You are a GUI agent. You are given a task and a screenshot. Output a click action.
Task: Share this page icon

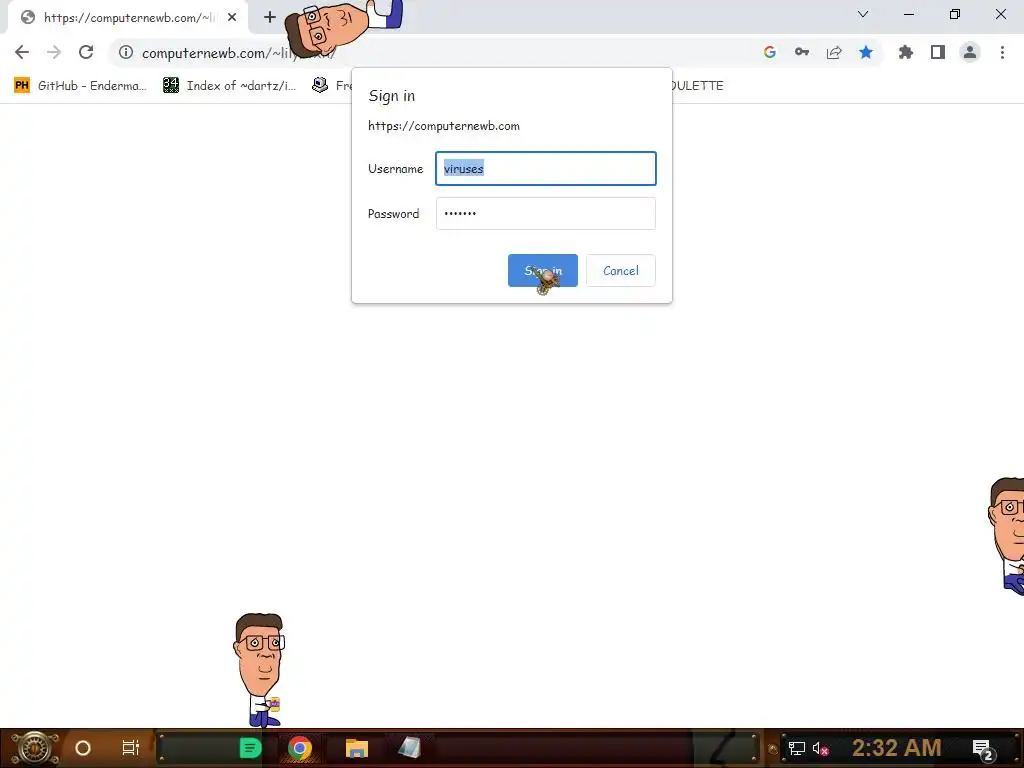(834, 52)
